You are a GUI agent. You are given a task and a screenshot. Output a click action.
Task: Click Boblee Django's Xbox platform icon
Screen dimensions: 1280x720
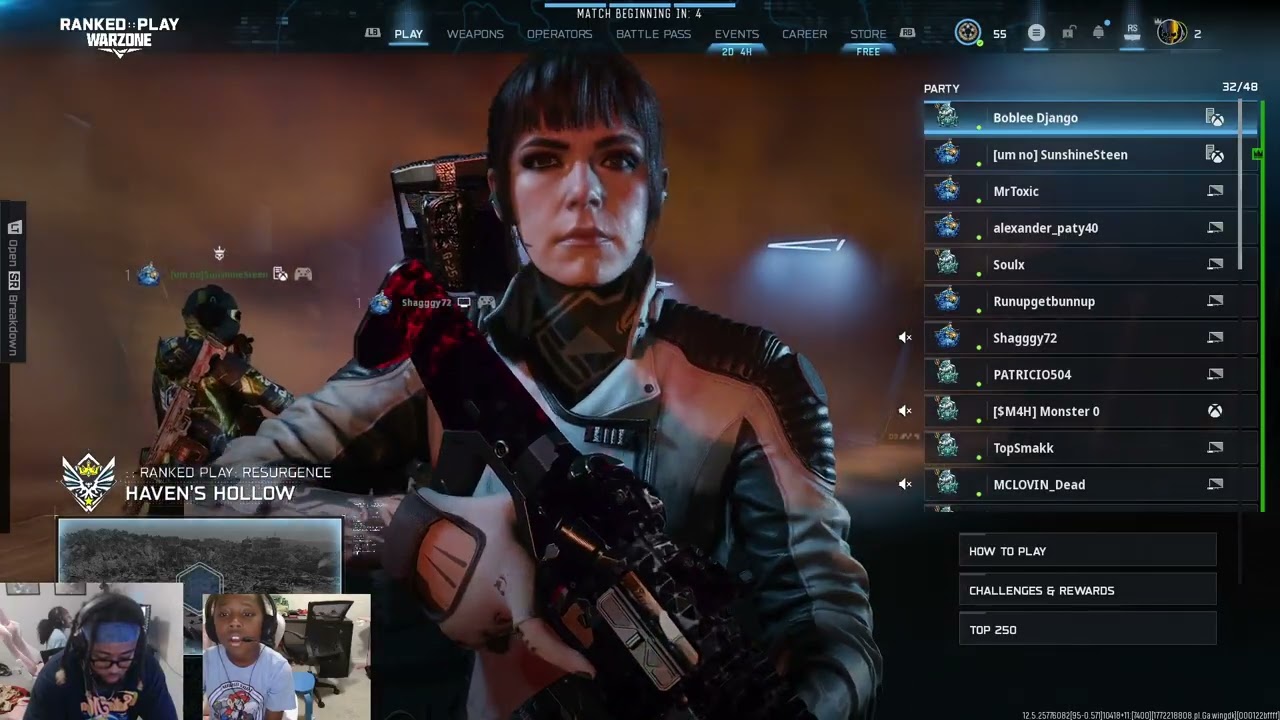pos(1214,118)
